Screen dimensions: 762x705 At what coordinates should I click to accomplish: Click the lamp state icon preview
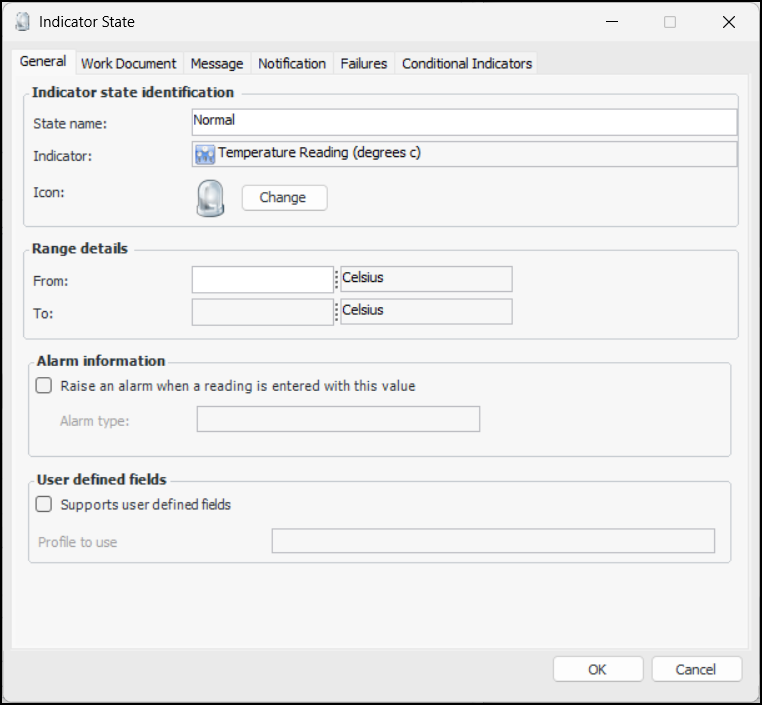210,198
